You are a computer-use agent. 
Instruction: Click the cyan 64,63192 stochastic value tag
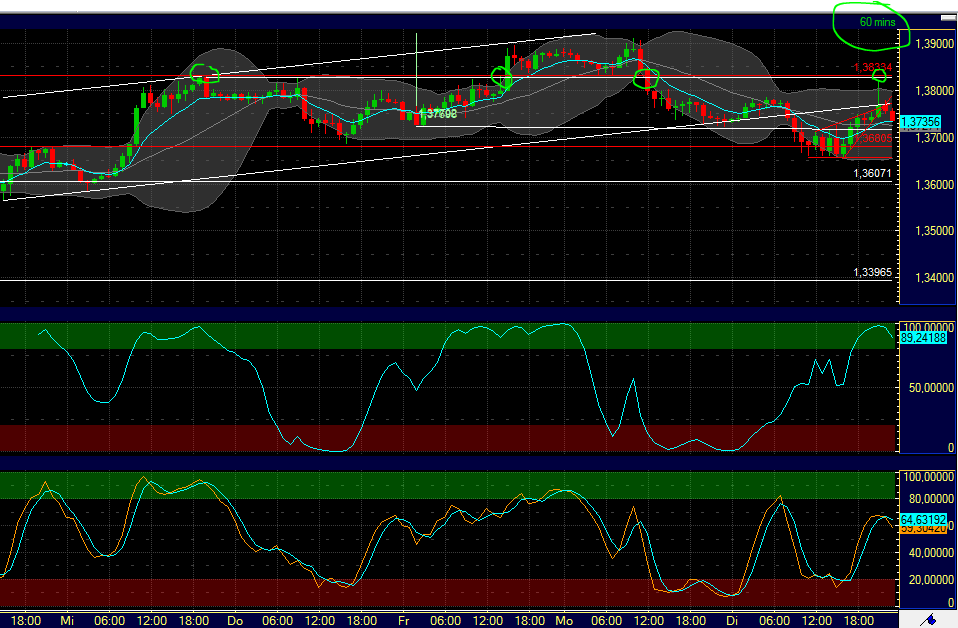click(923, 520)
